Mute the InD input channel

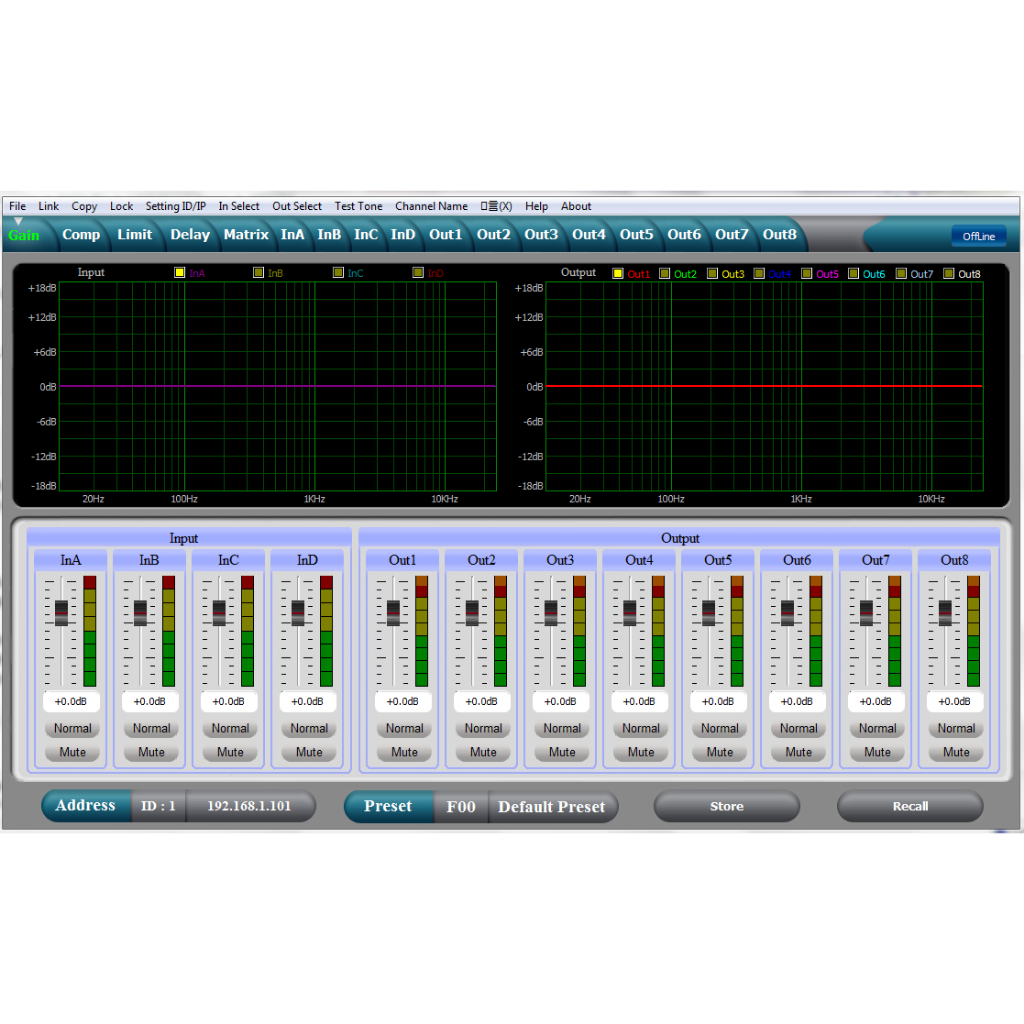309,752
